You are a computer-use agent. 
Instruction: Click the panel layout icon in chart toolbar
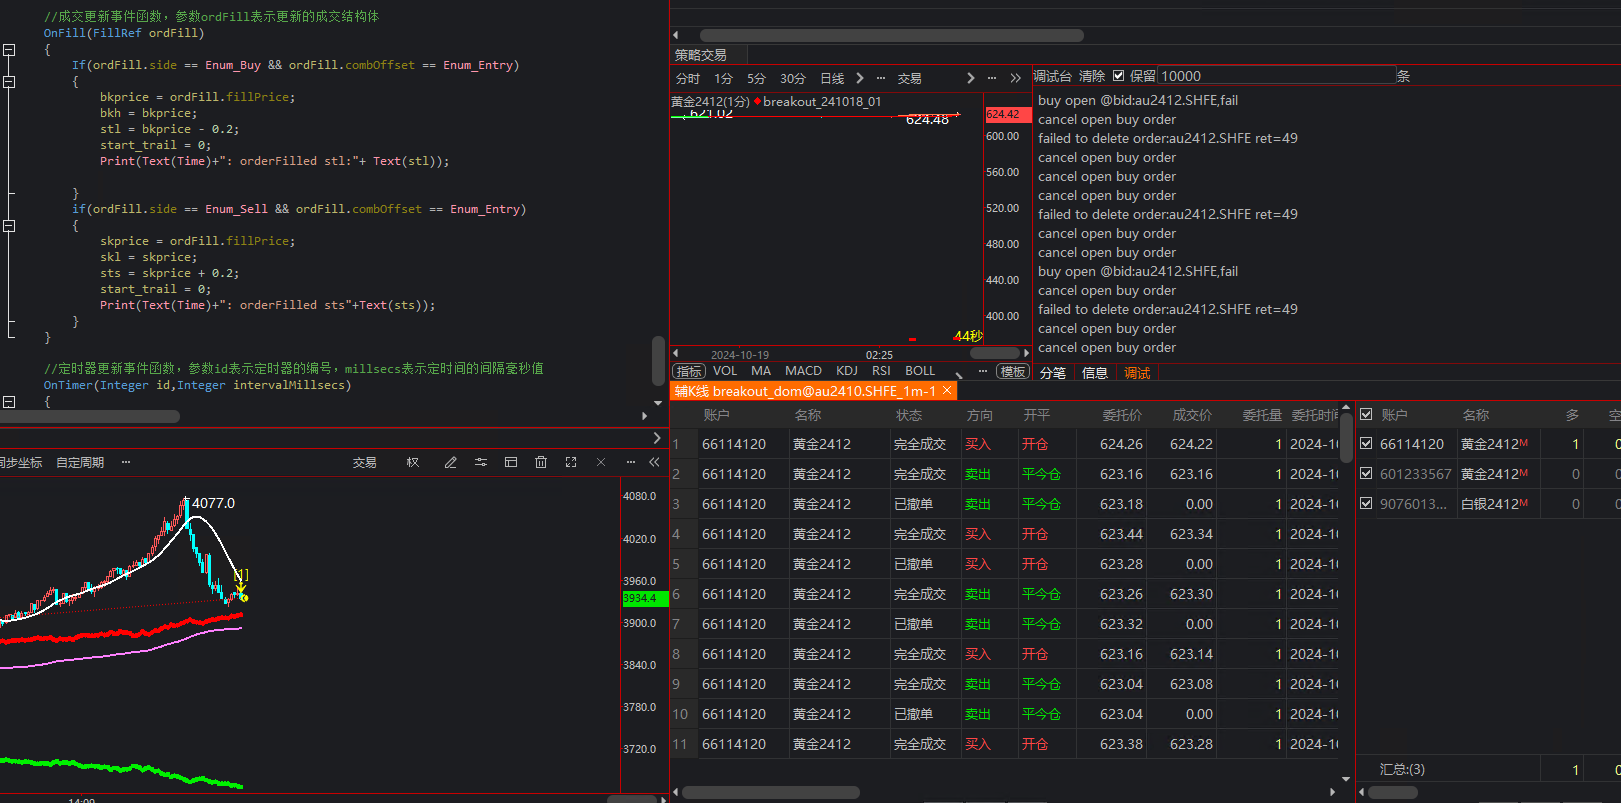coord(511,462)
